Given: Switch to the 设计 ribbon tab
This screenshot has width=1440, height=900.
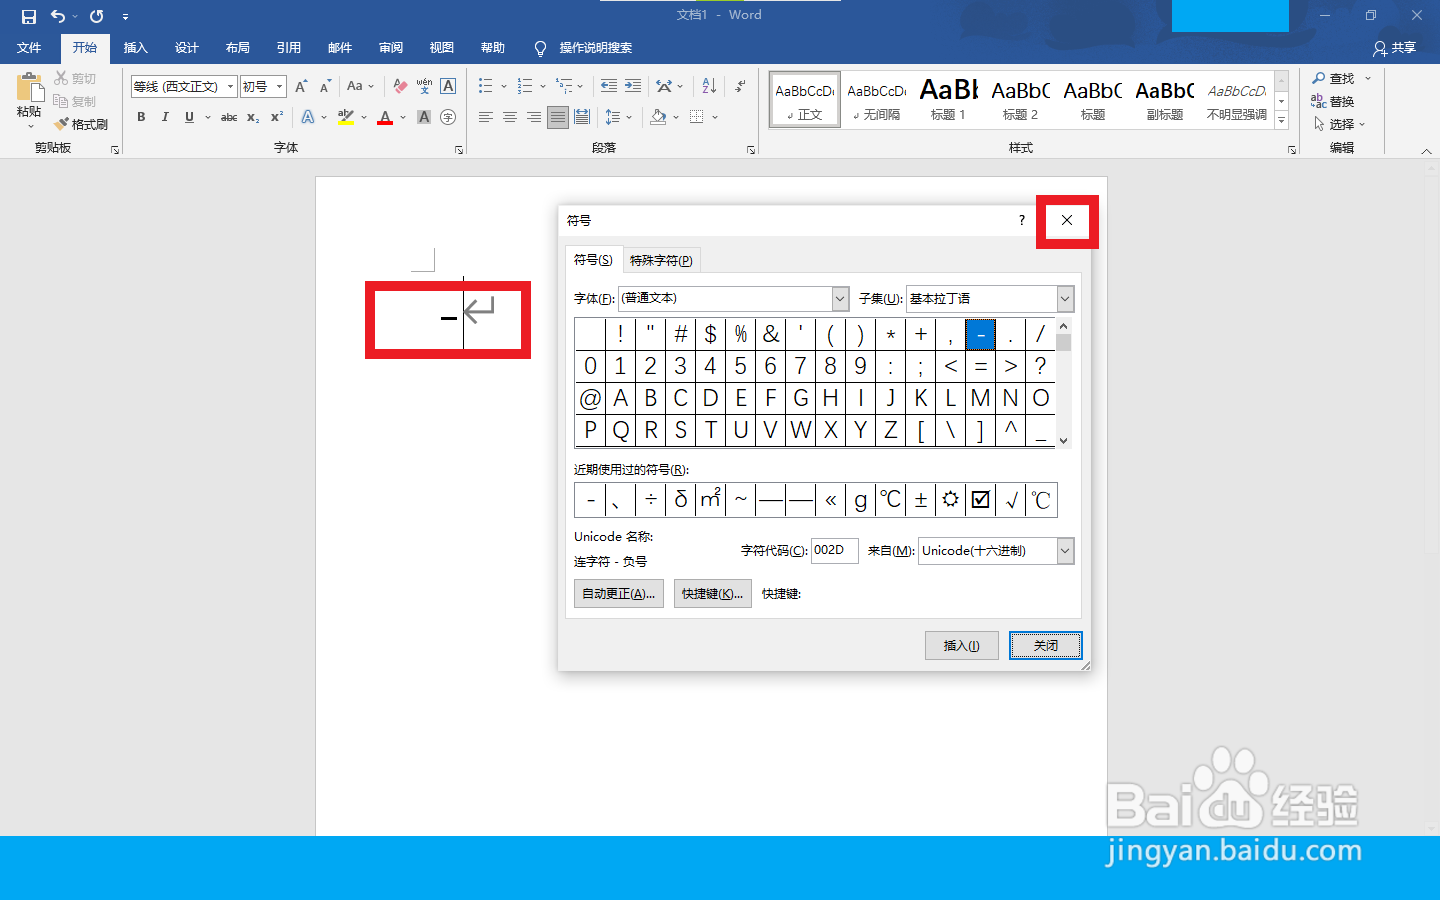Looking at the screenshot, I should [187, 48].
